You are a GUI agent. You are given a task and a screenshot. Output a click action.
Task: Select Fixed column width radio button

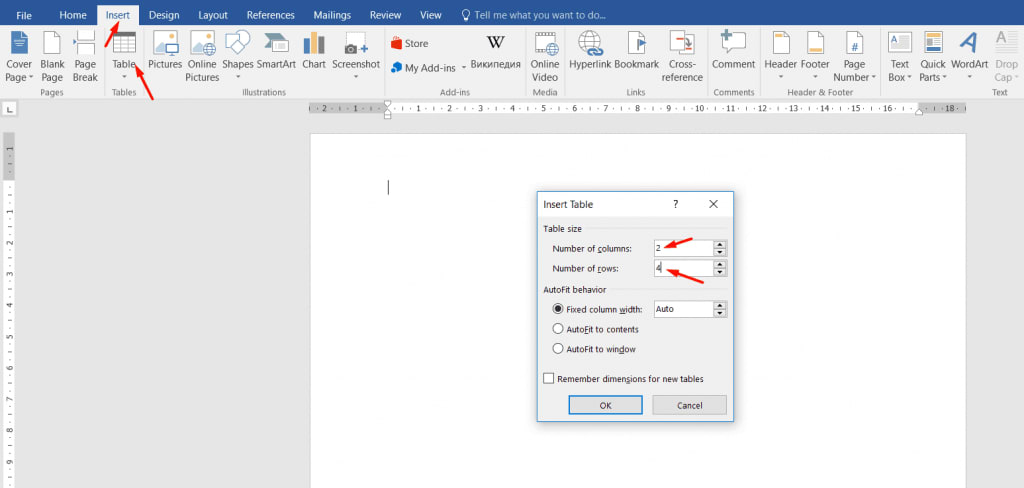click(558, 309)
